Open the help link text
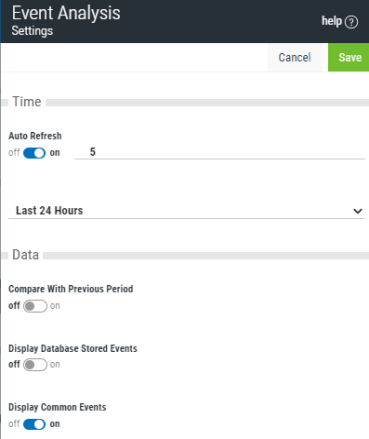 [332, 21]
